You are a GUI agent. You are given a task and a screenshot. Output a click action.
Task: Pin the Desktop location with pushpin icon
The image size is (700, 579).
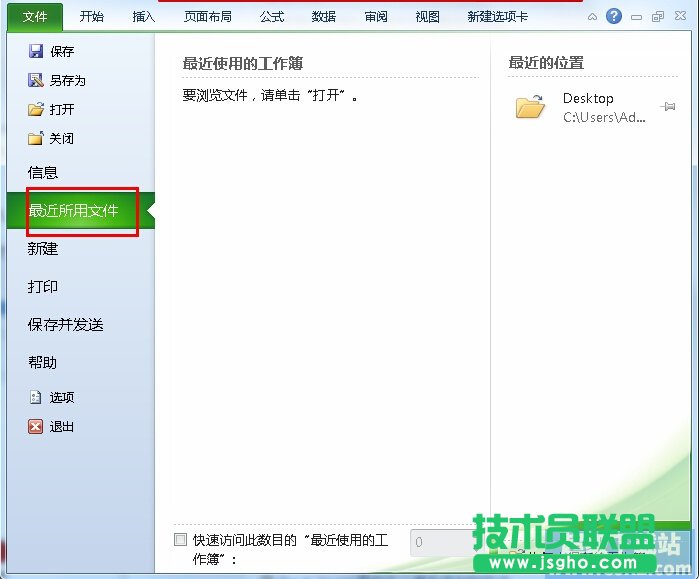tap(668, 106)
